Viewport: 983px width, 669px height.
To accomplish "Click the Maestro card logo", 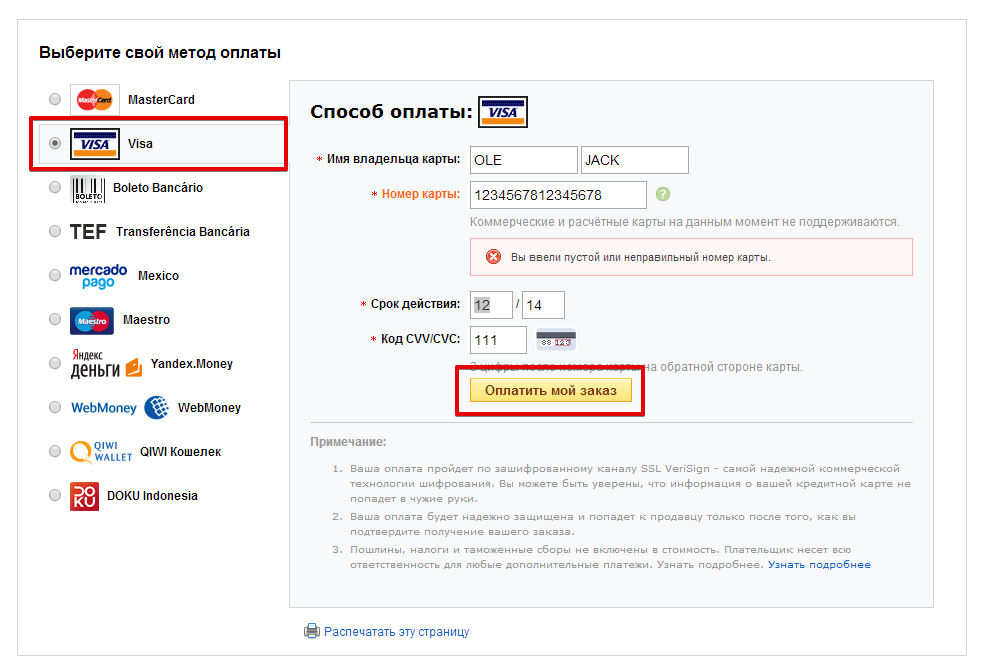I will pyautogui.click(x=92, y=321).
